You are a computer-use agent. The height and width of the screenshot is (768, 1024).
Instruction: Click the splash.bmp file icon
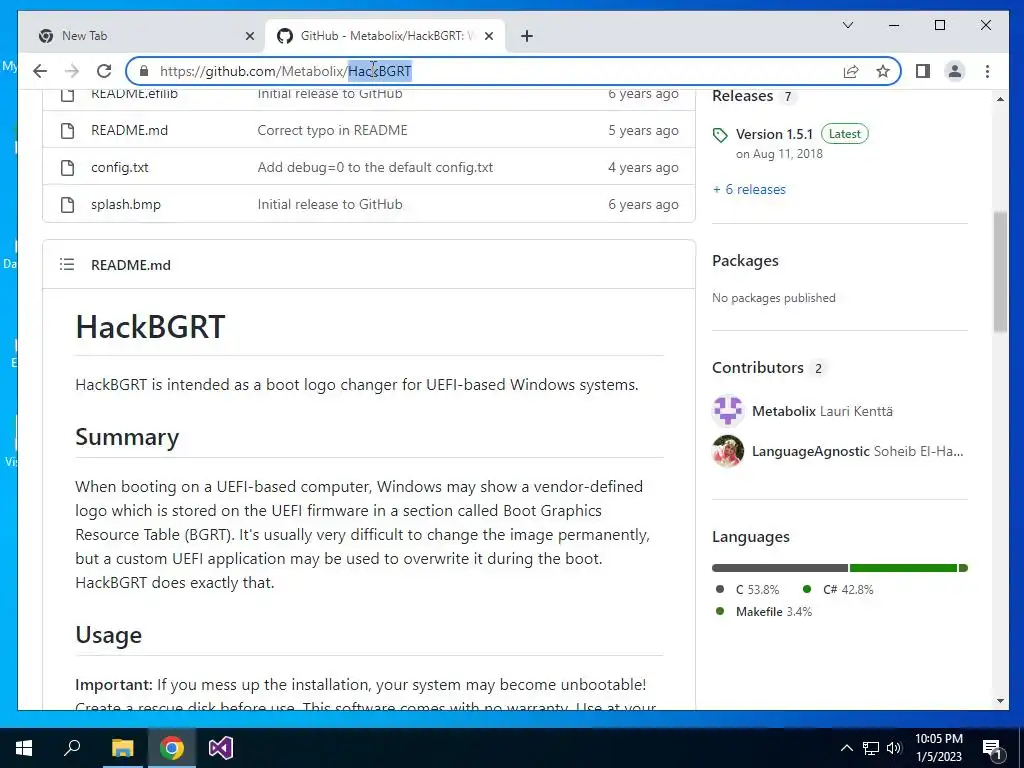(67, 205)
